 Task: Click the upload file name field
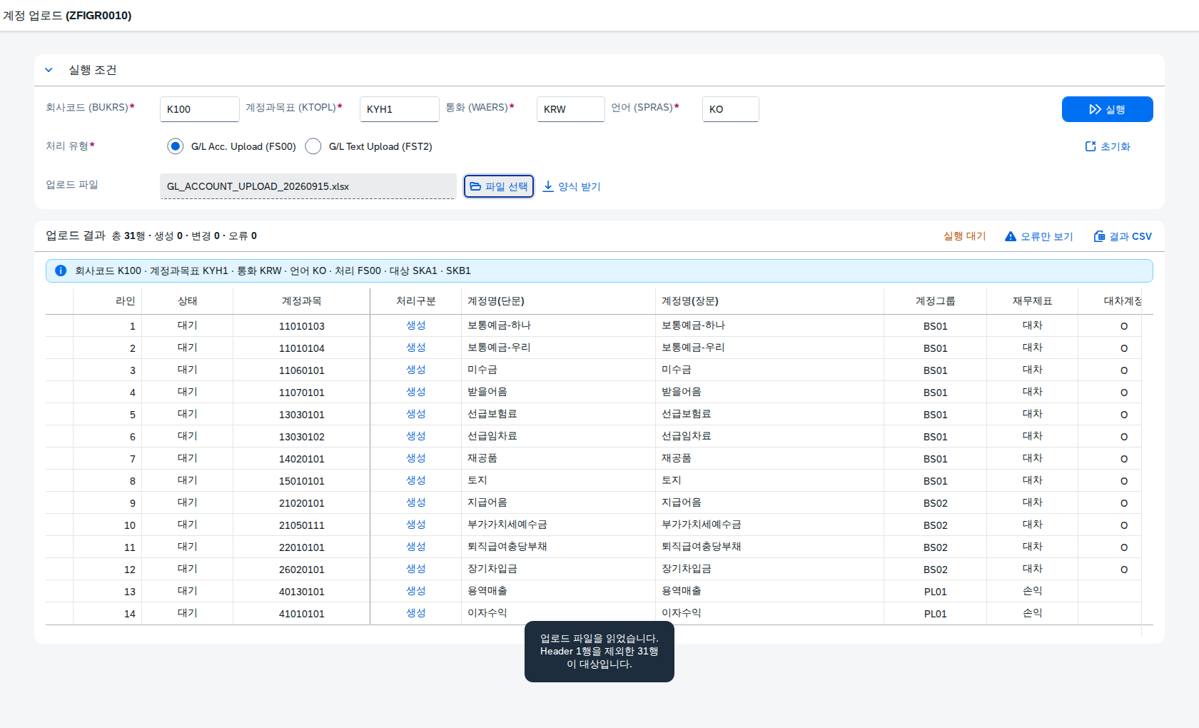point(308,186)
